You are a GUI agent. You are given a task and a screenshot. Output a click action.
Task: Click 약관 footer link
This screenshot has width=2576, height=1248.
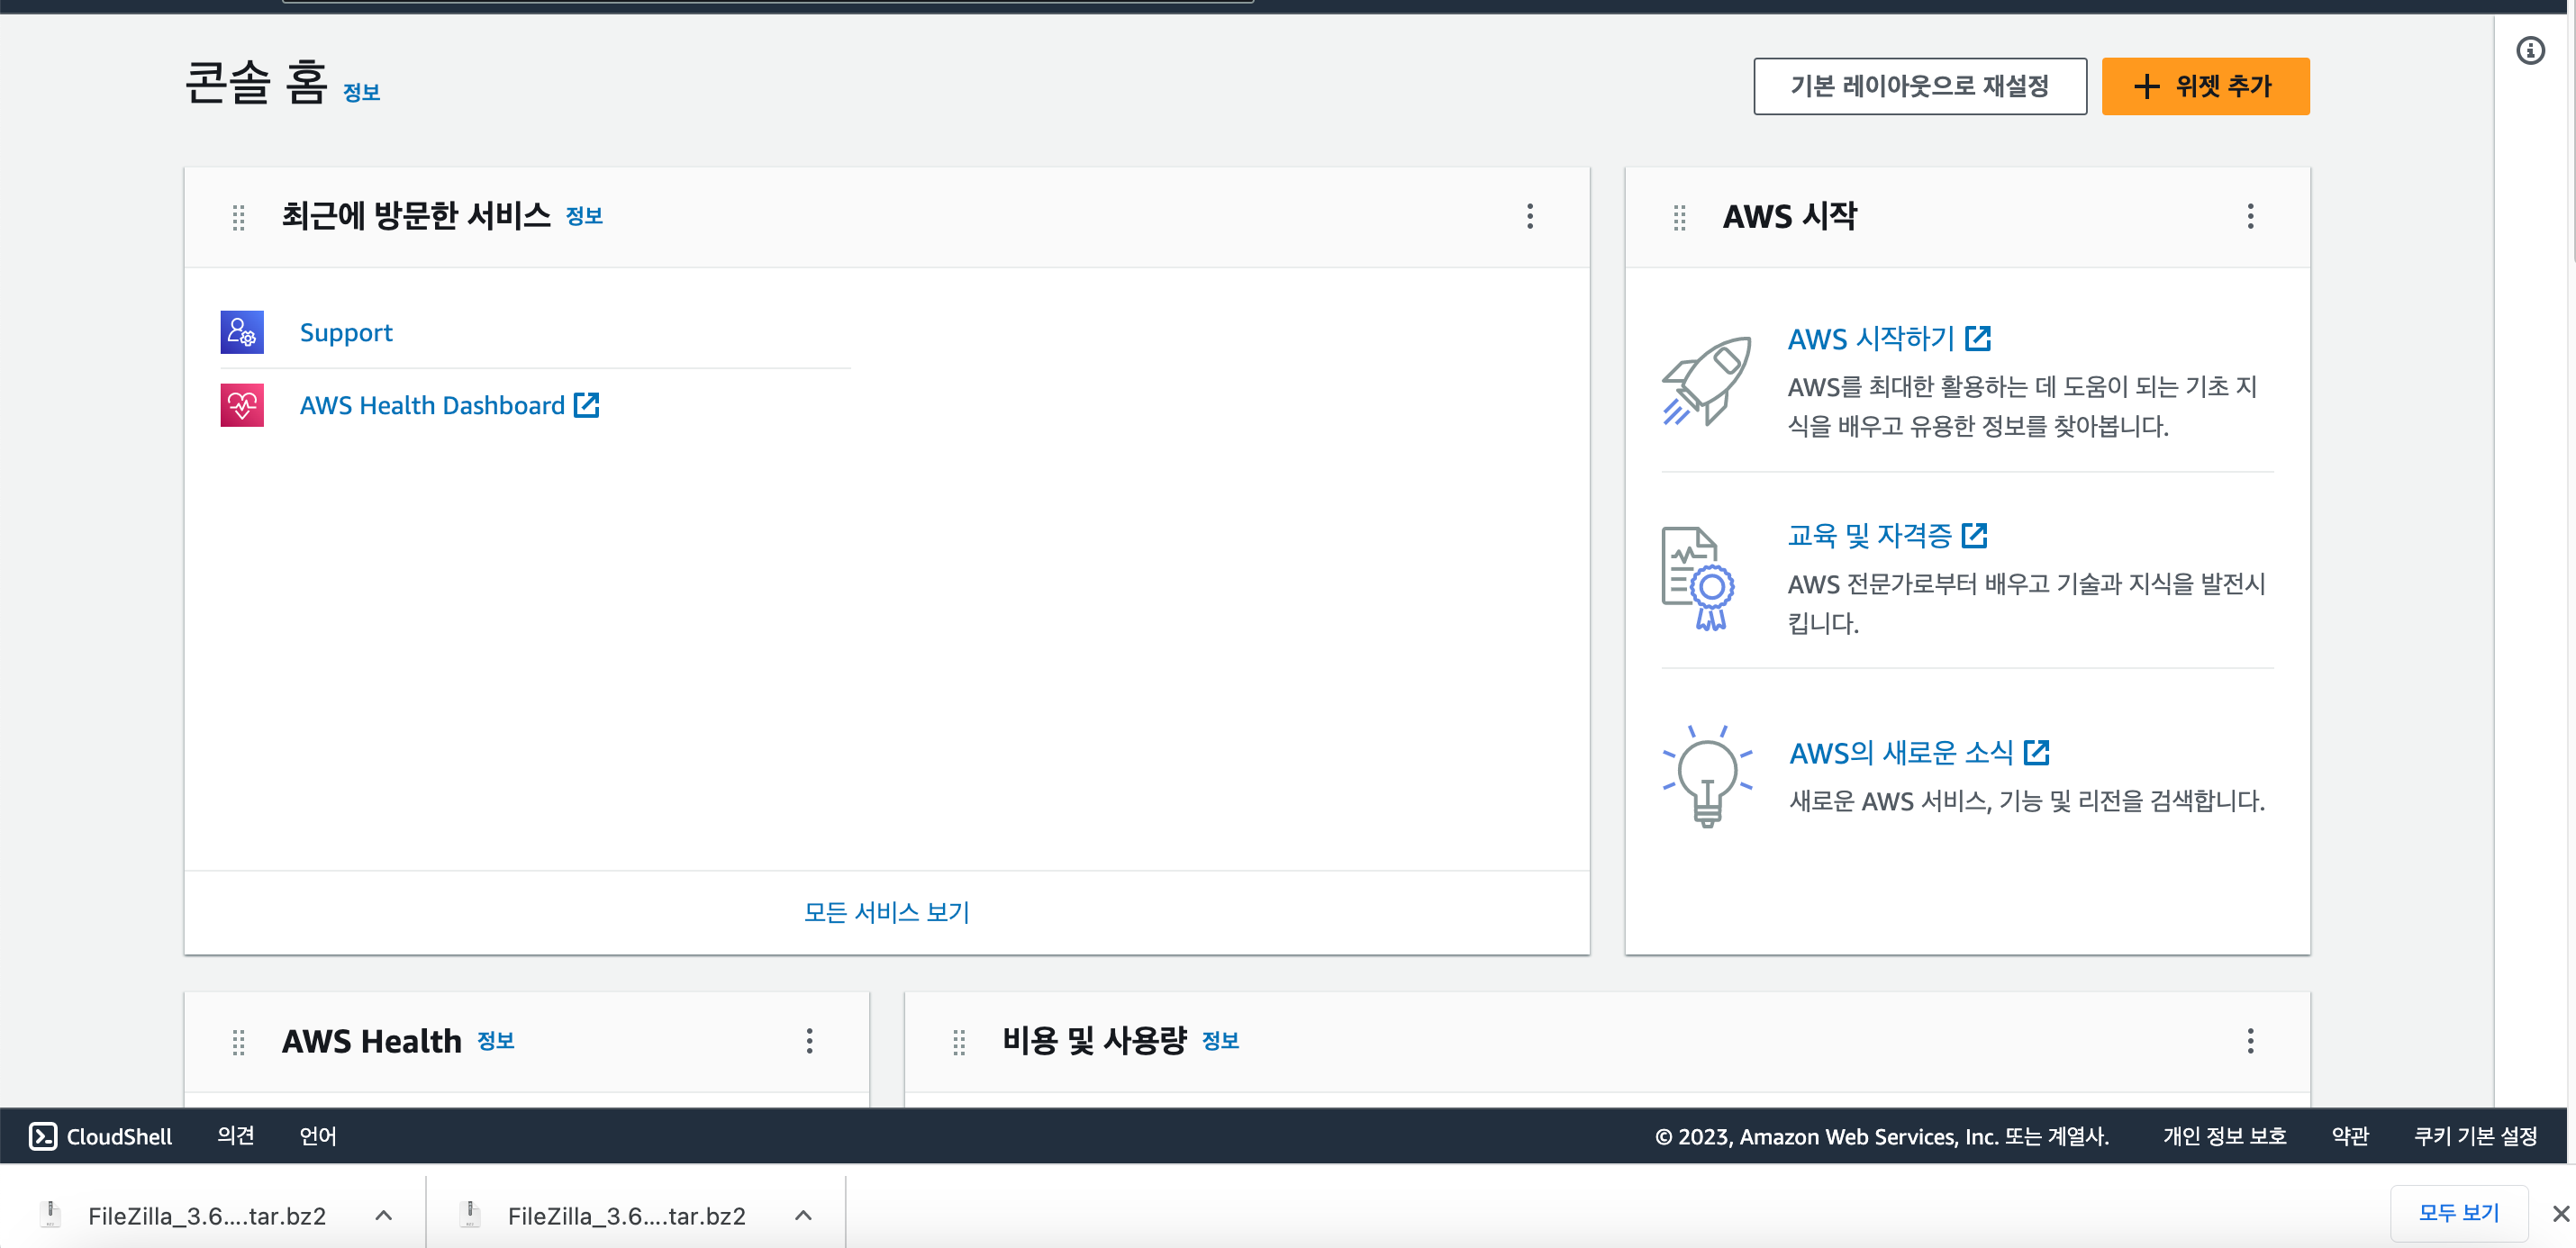point(2350,1136)
